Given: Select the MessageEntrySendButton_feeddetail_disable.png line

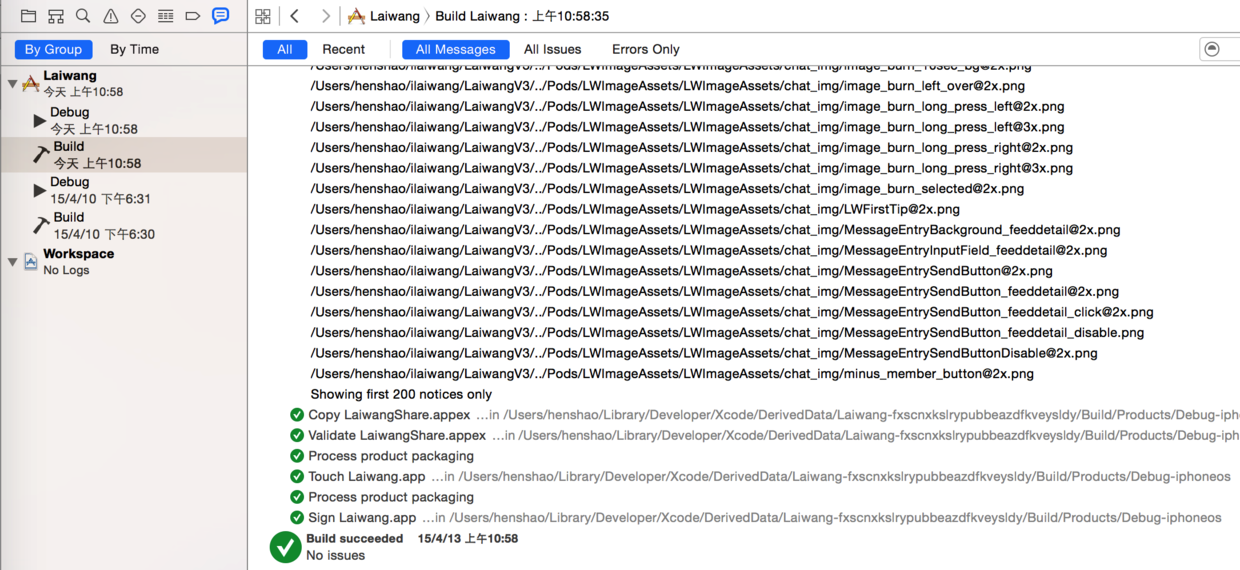Looking at the screenshot, I should (x=727, y=333).
